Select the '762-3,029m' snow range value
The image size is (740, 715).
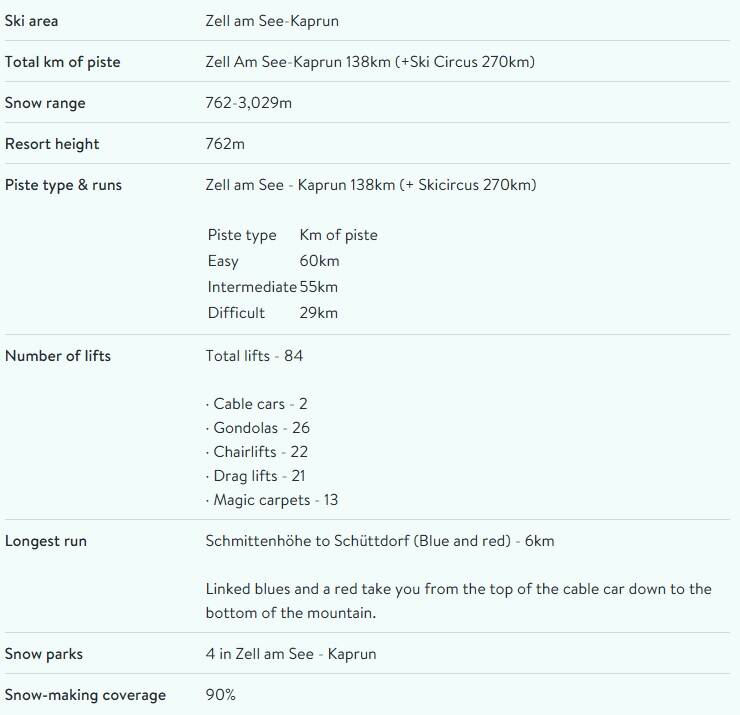coord(248,103)
